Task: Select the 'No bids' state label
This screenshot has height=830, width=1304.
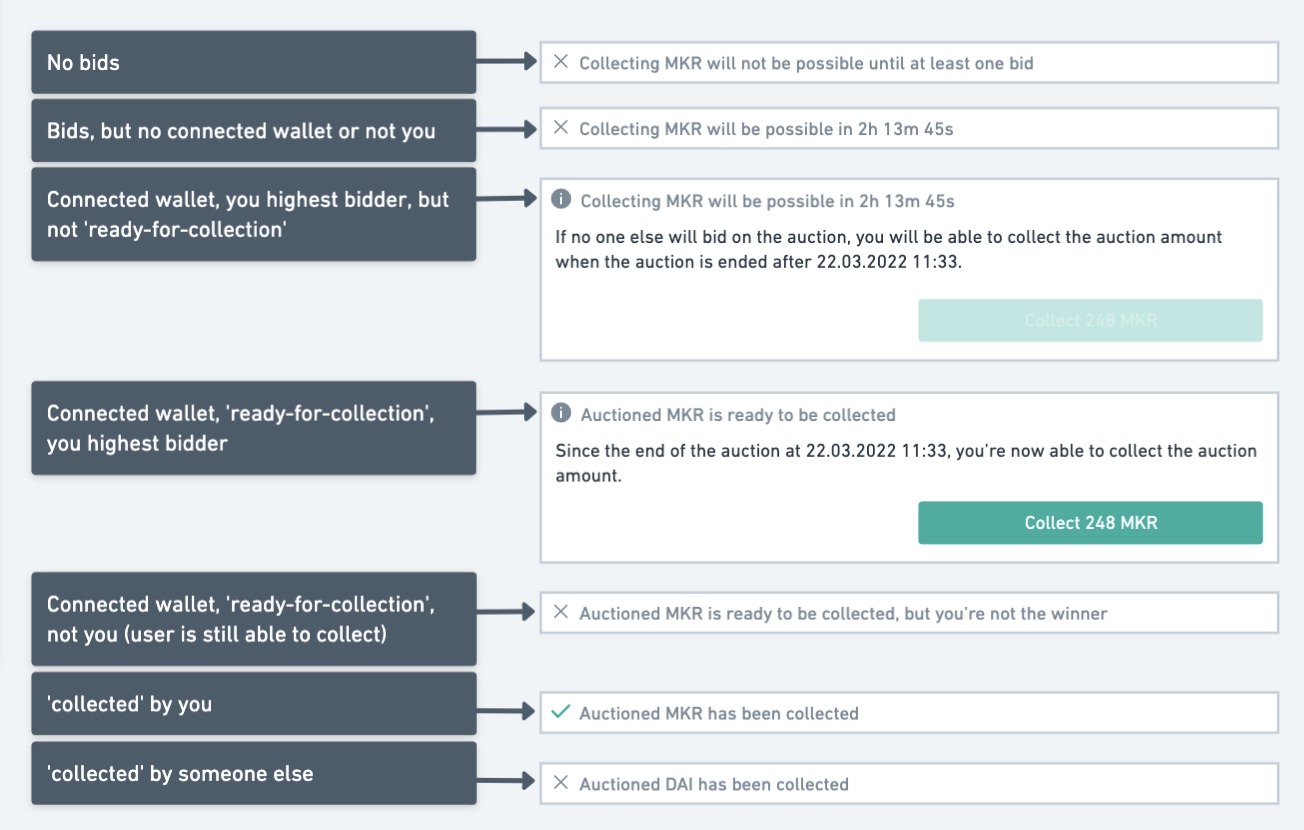Action: point(253,61)
